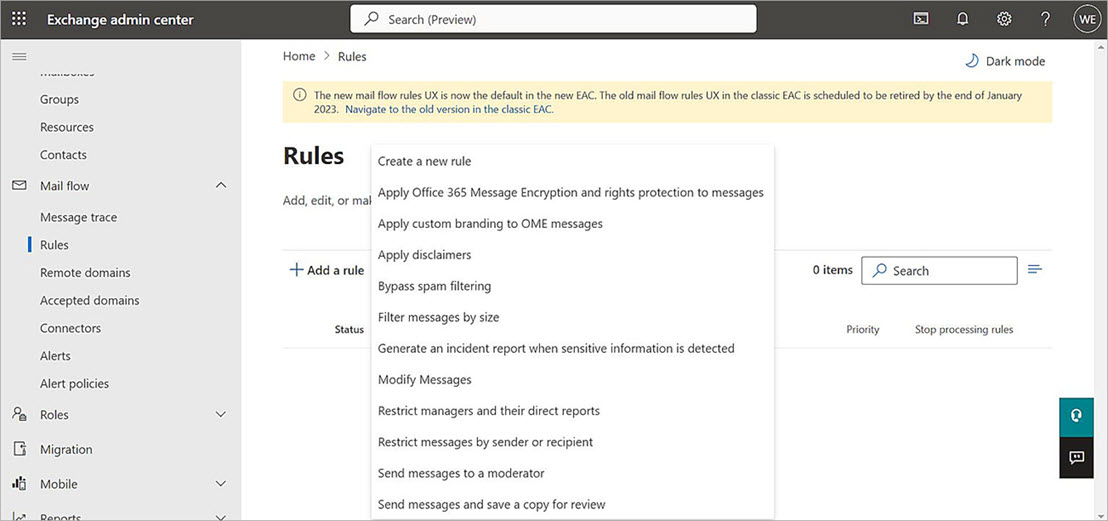Open Cloud Shell terminal icon in header
1108x521 pixels.
921,19
